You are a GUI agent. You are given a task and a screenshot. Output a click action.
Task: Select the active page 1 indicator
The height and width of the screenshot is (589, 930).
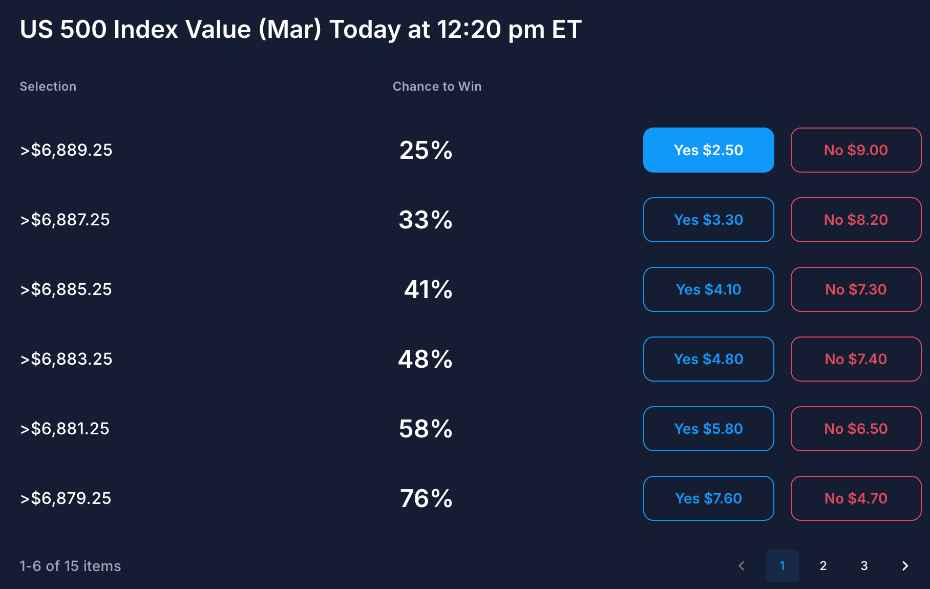[782, 565]
